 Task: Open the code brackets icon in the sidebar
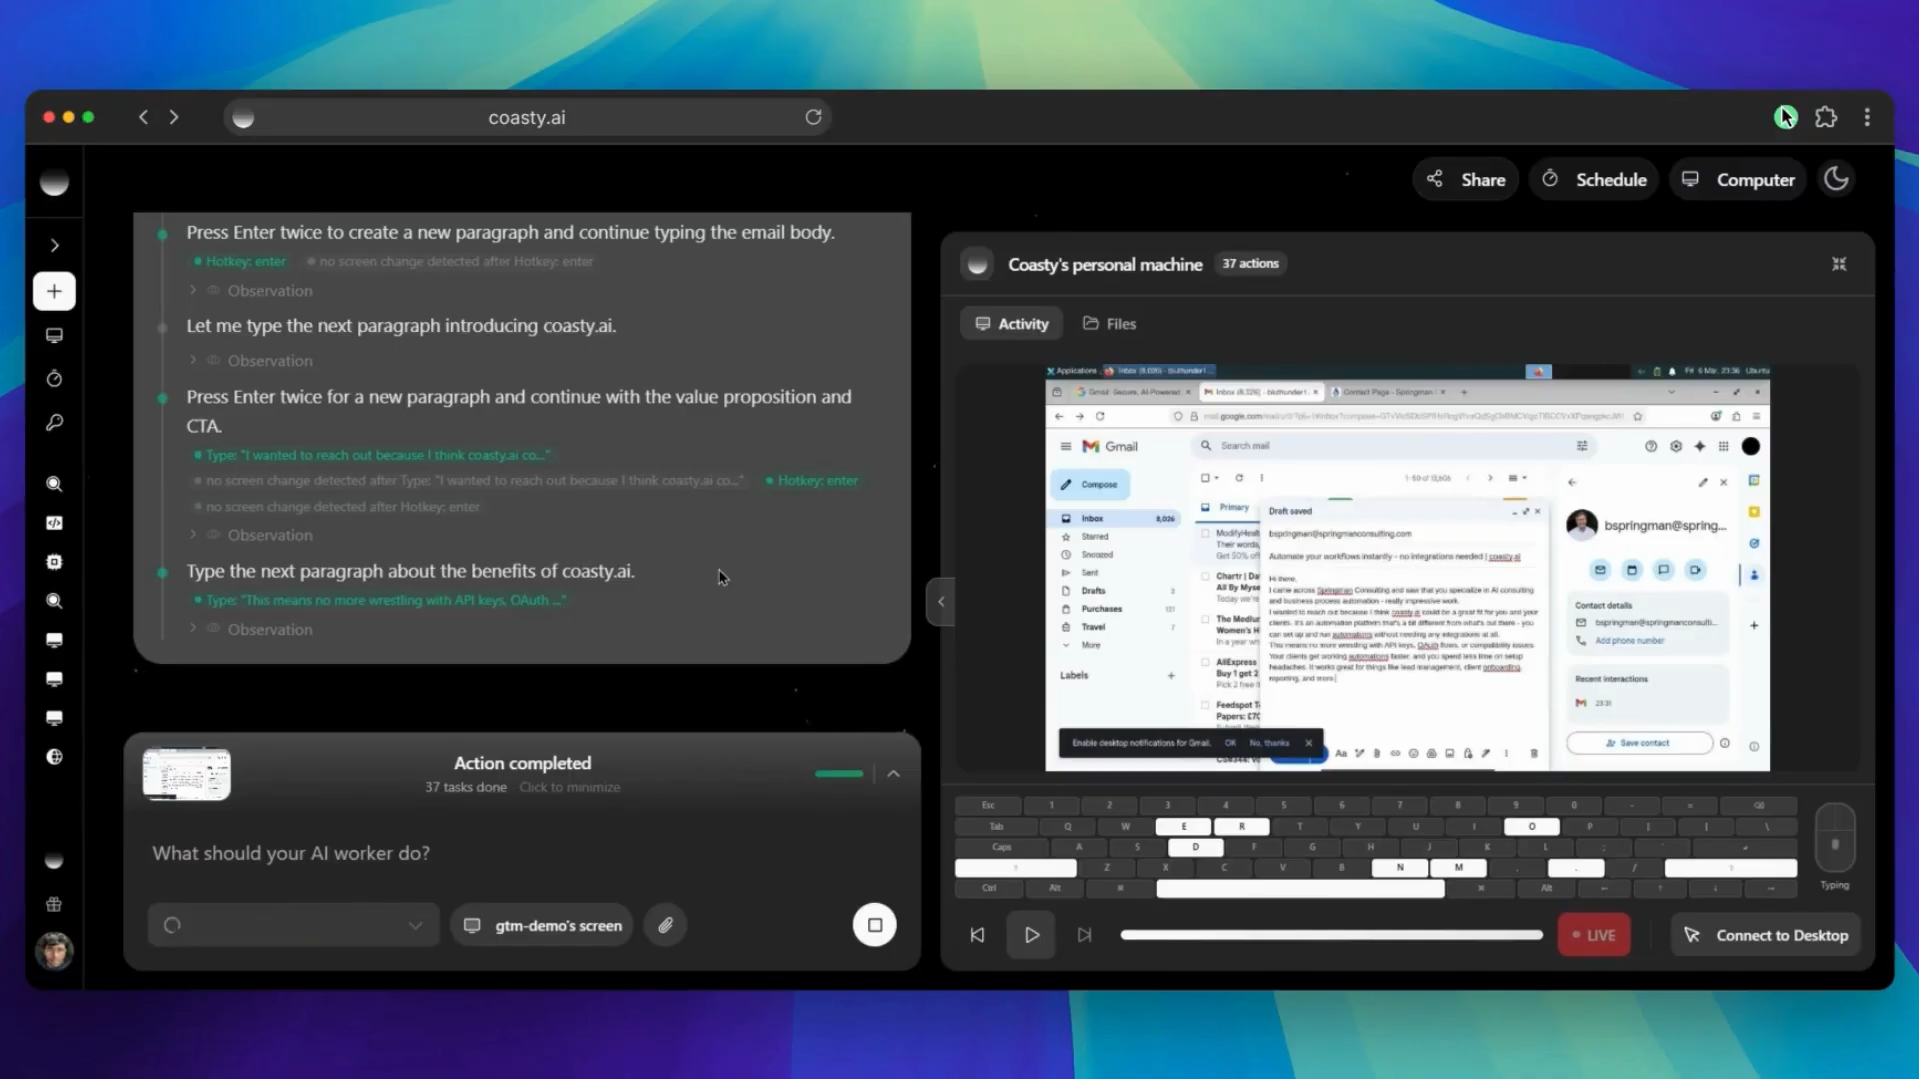(54, 523)
